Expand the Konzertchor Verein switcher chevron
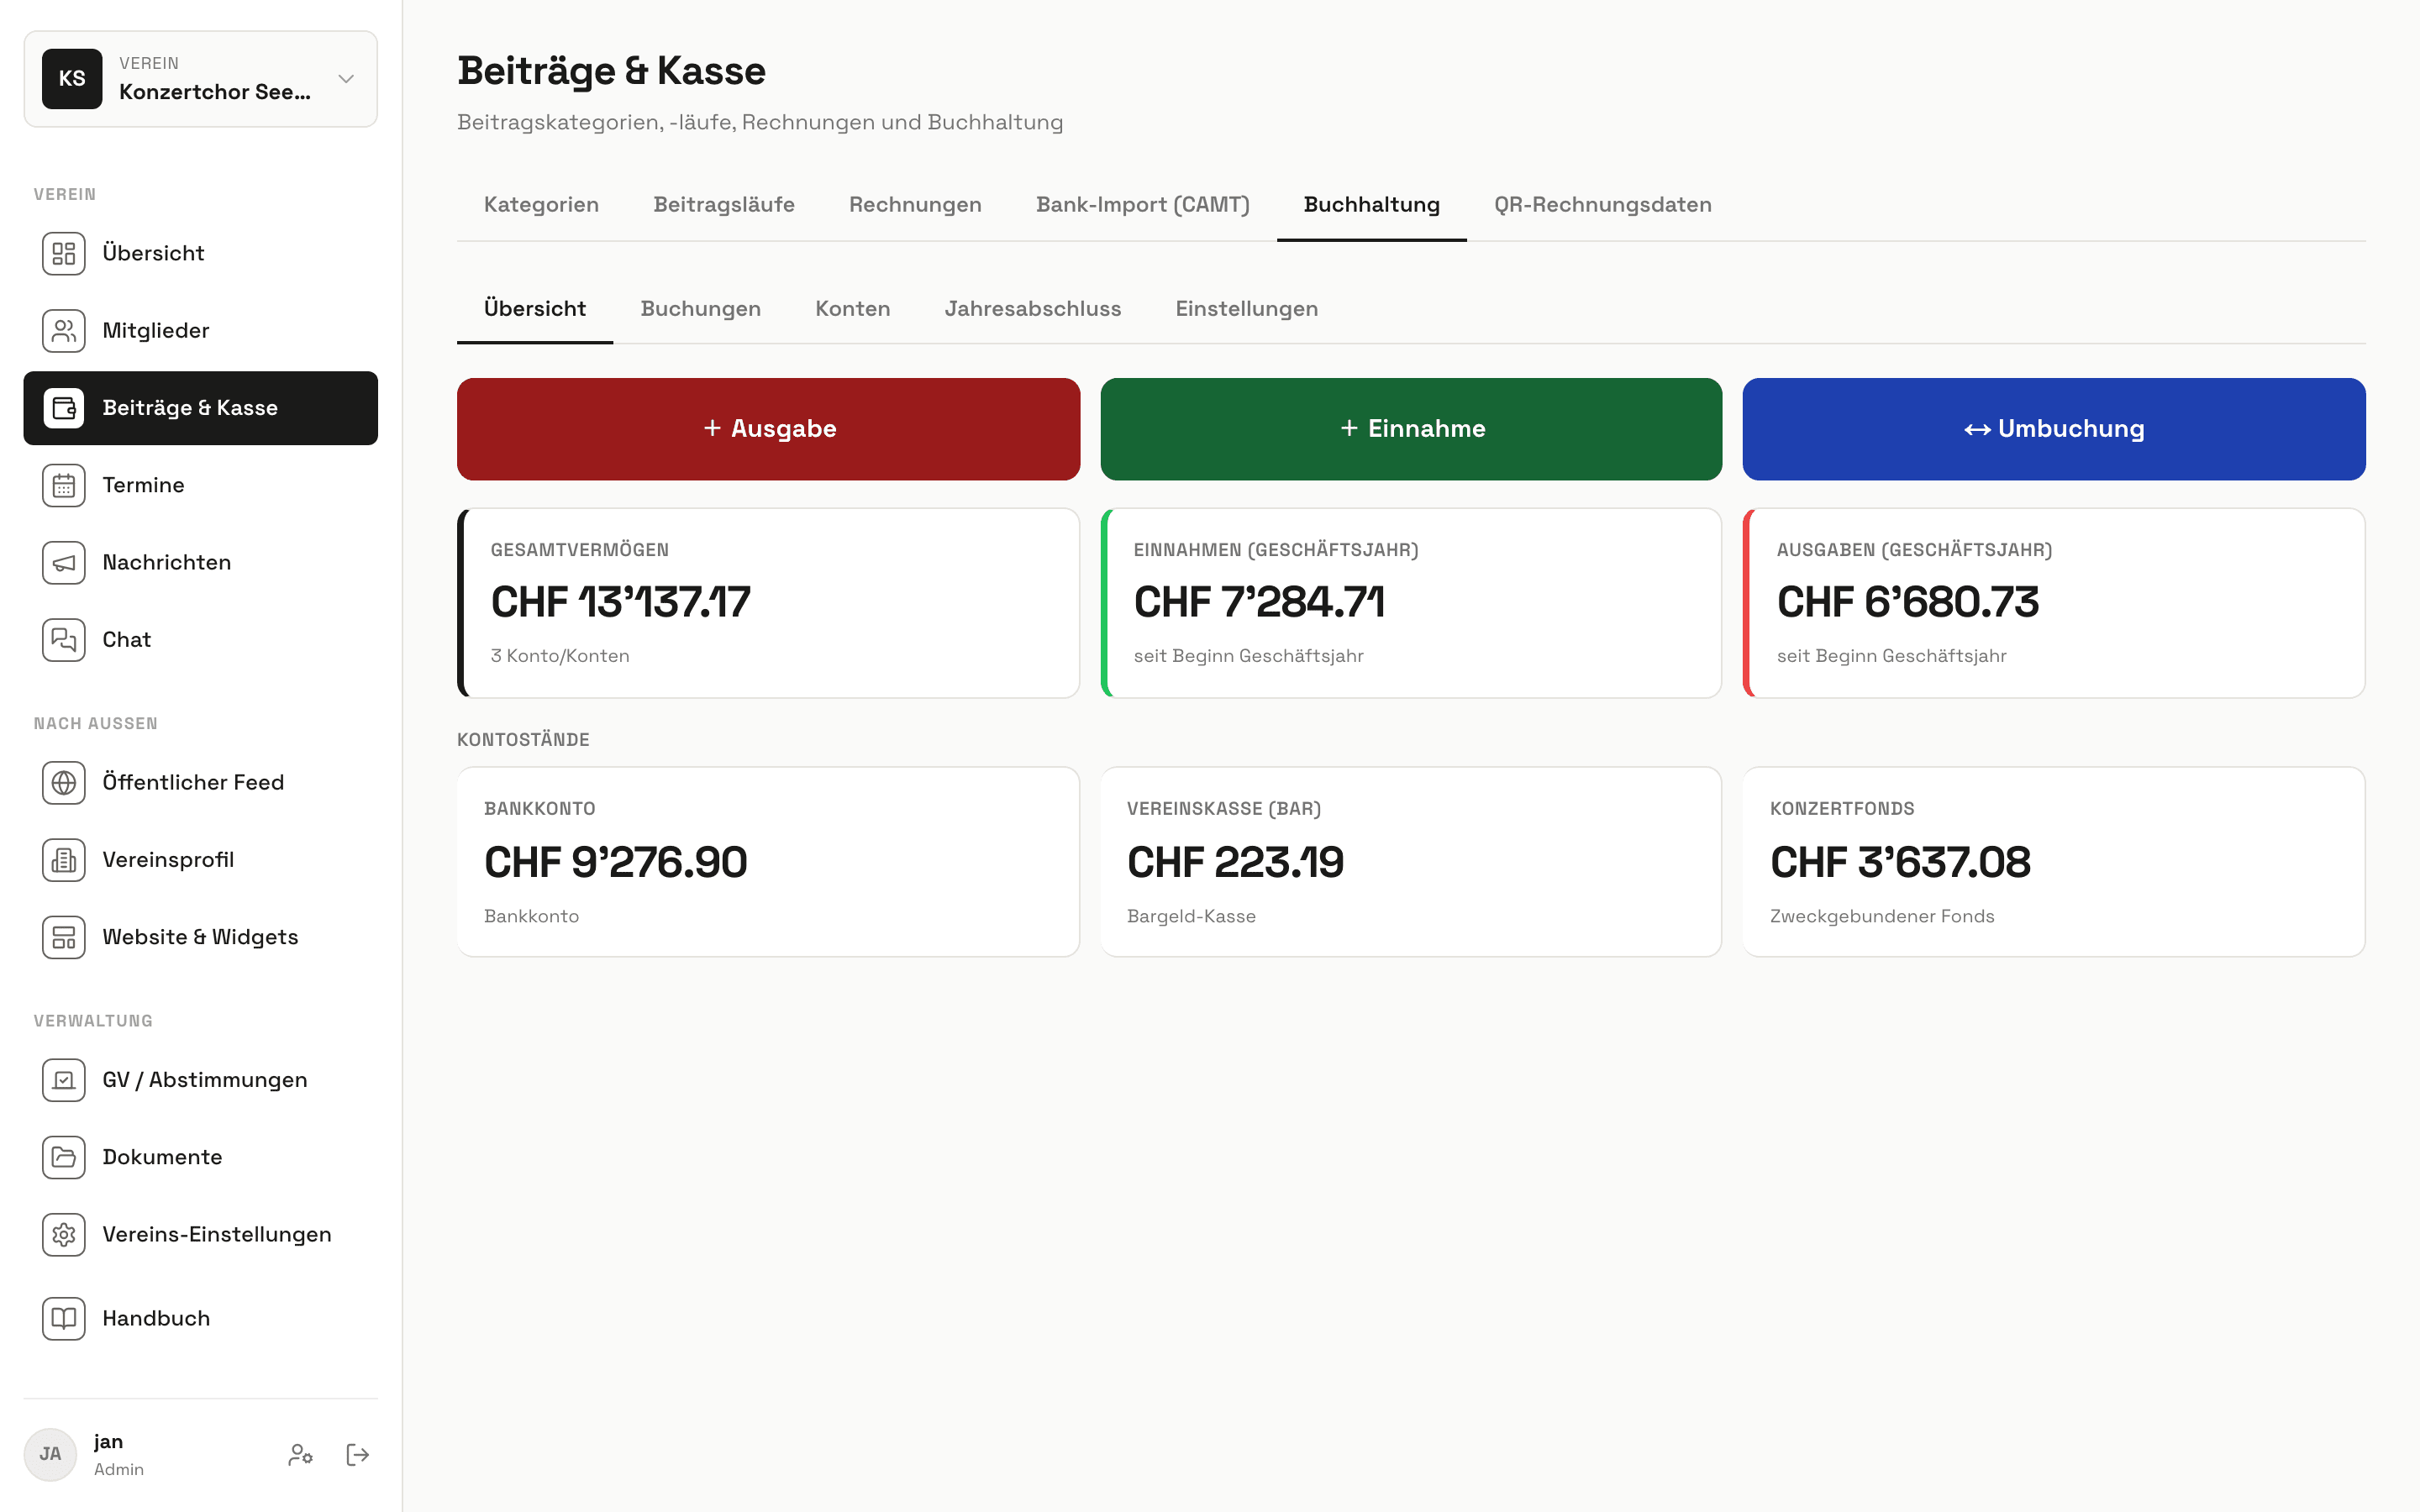The width and height of the screenshot is (2420, 1512). (346, 79)
